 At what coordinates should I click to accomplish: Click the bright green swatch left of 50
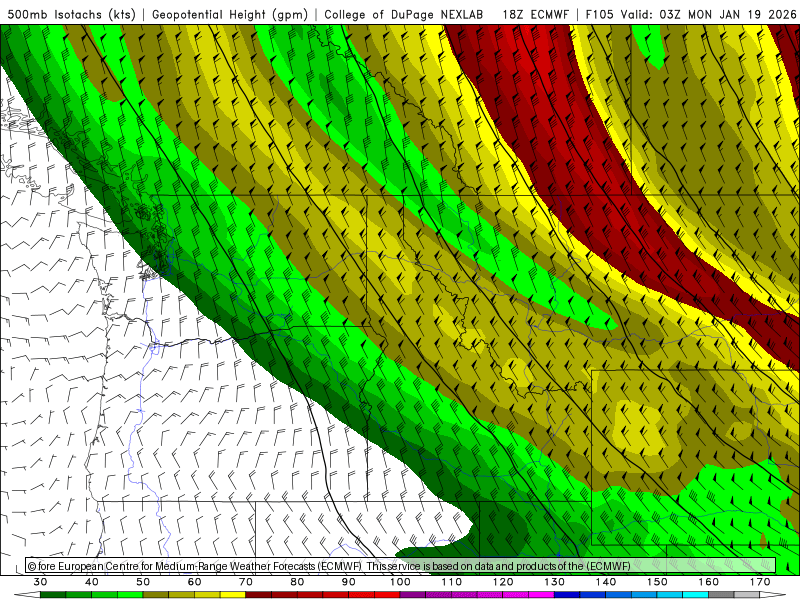point(130,595)
